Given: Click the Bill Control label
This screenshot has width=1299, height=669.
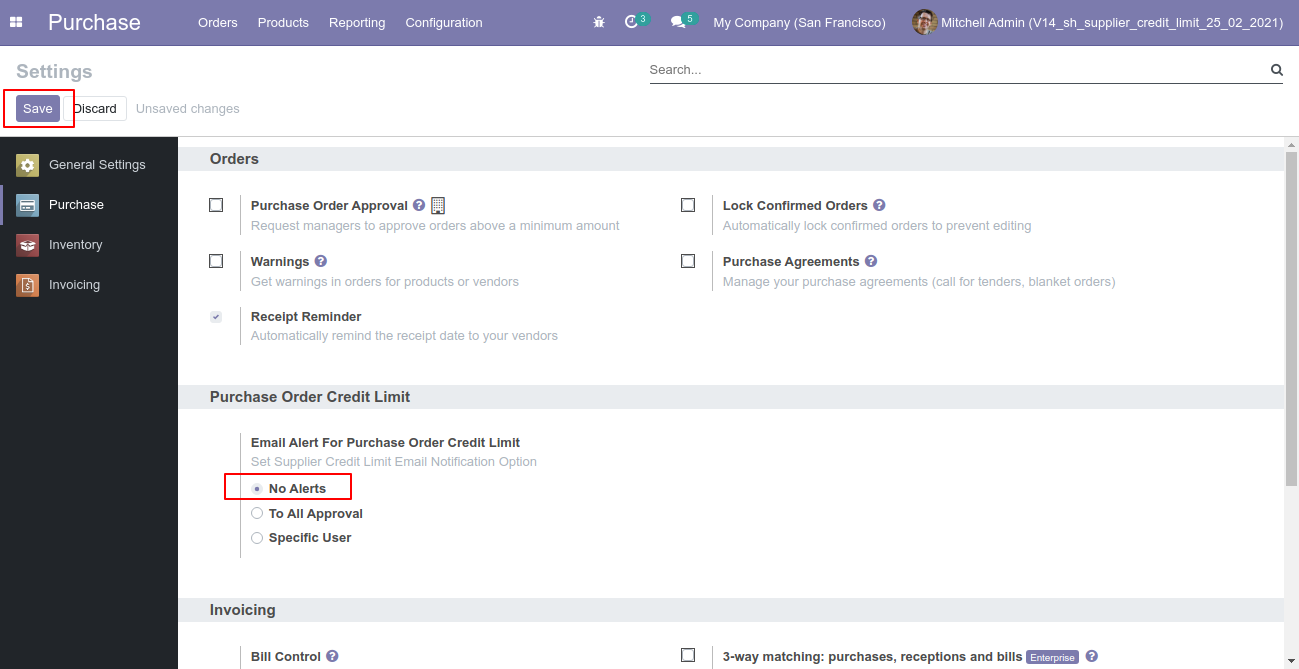Looking at the screenshot, I should coord(286,656).
